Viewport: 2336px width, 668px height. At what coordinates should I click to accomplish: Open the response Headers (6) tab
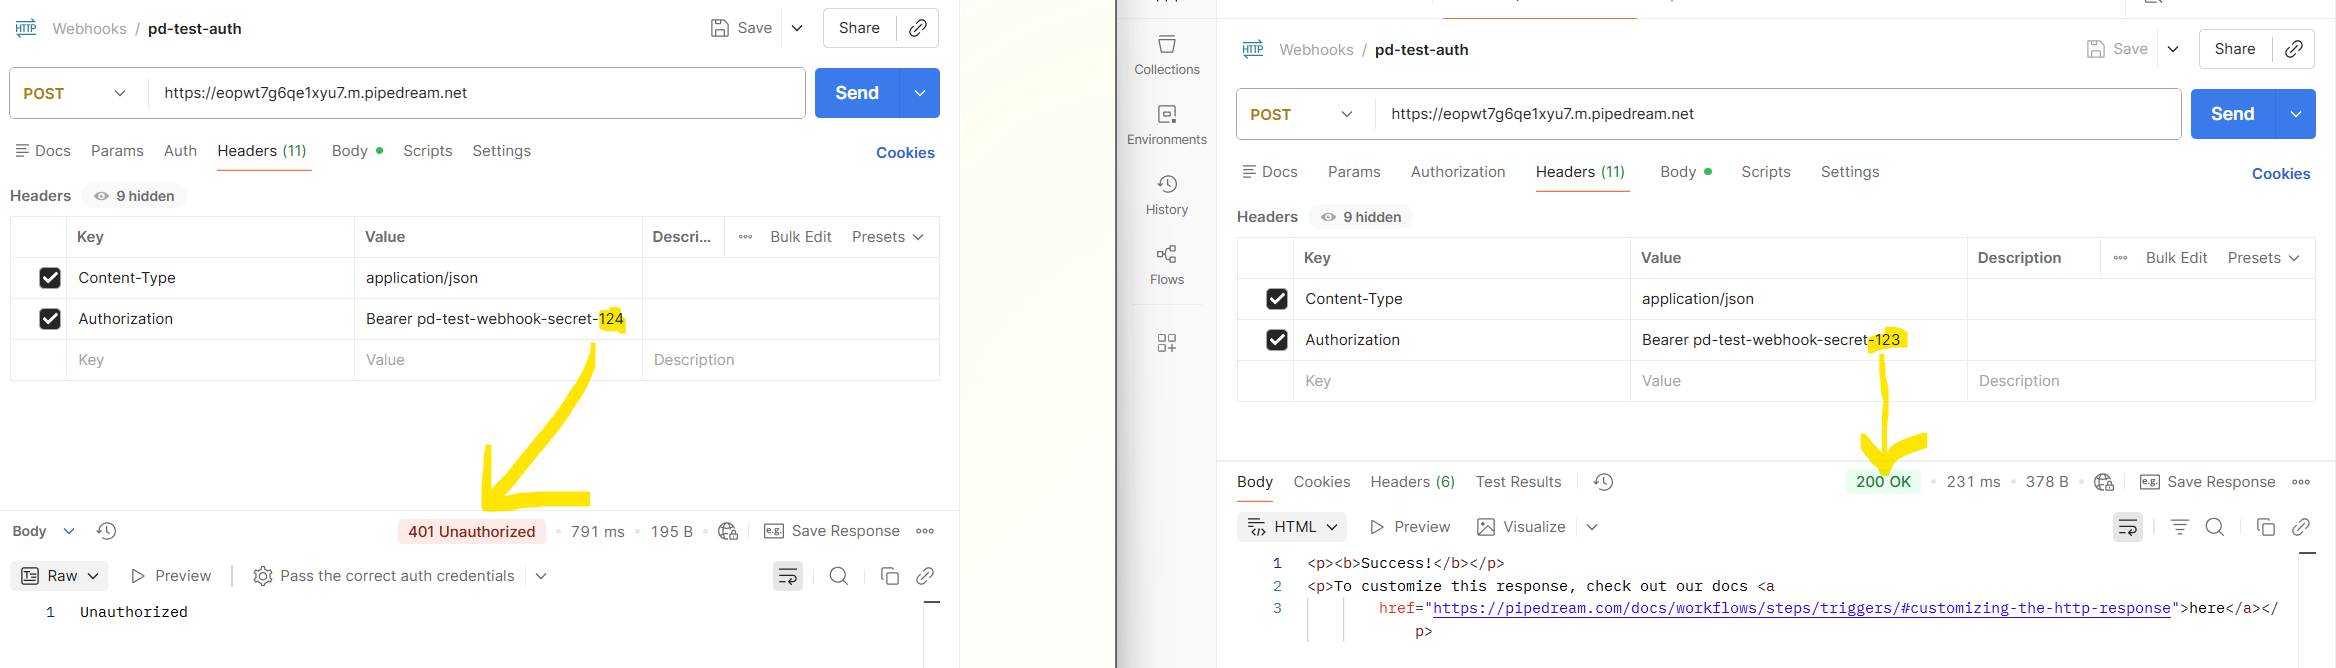click(x=1412, y=482)
